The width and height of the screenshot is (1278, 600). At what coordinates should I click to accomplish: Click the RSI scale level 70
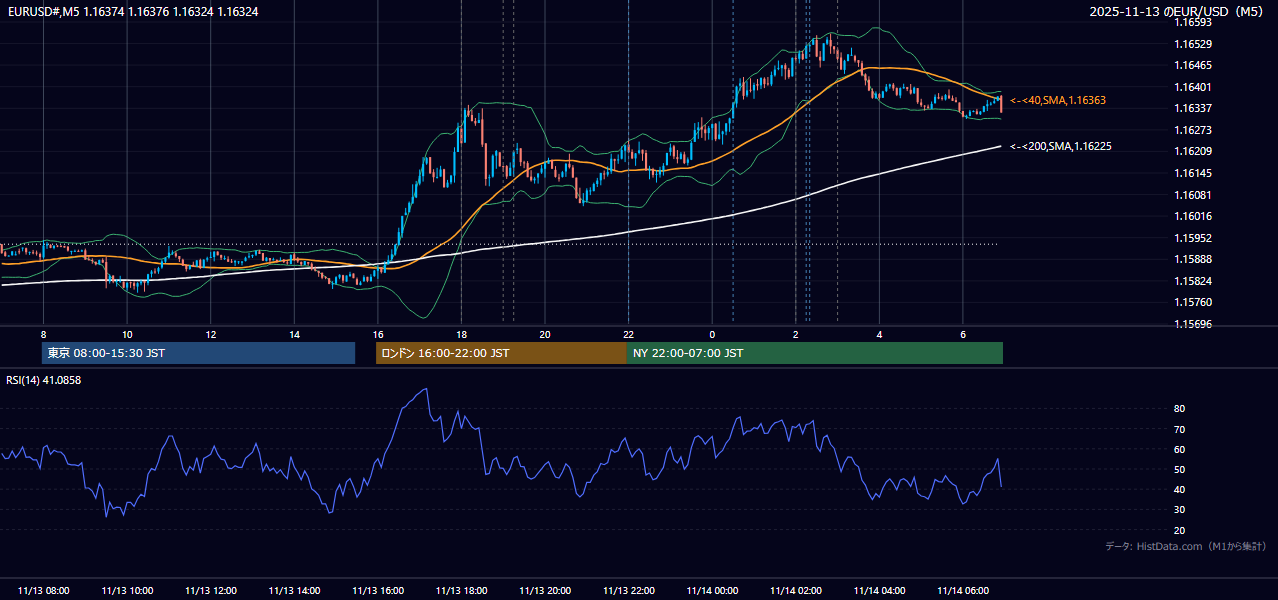[1180, 430]
